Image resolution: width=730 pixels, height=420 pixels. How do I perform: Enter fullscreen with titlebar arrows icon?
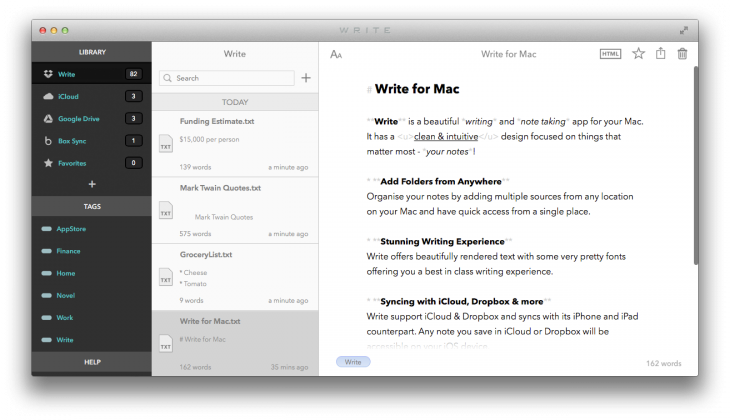pos(683,31)
